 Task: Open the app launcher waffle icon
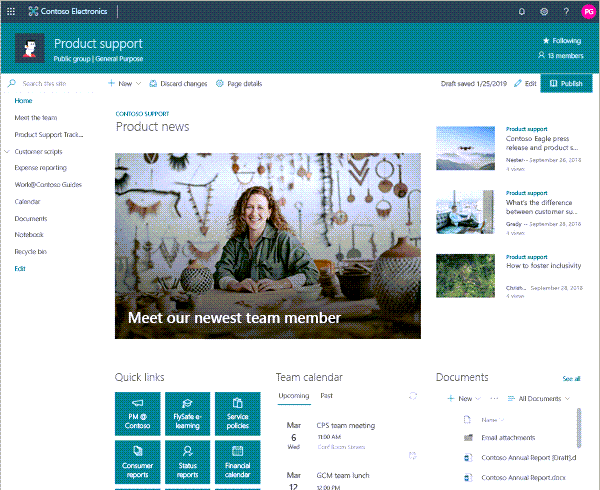click(12, 12)
